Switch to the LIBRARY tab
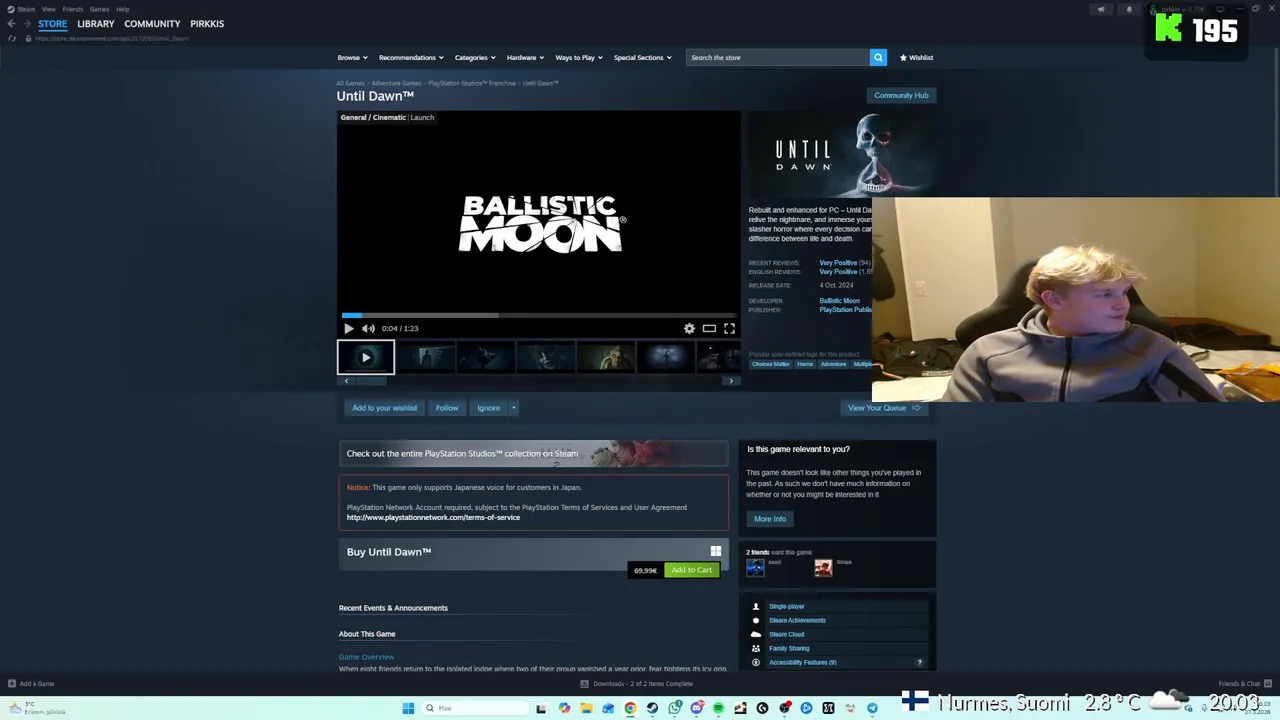 (96, 23)
